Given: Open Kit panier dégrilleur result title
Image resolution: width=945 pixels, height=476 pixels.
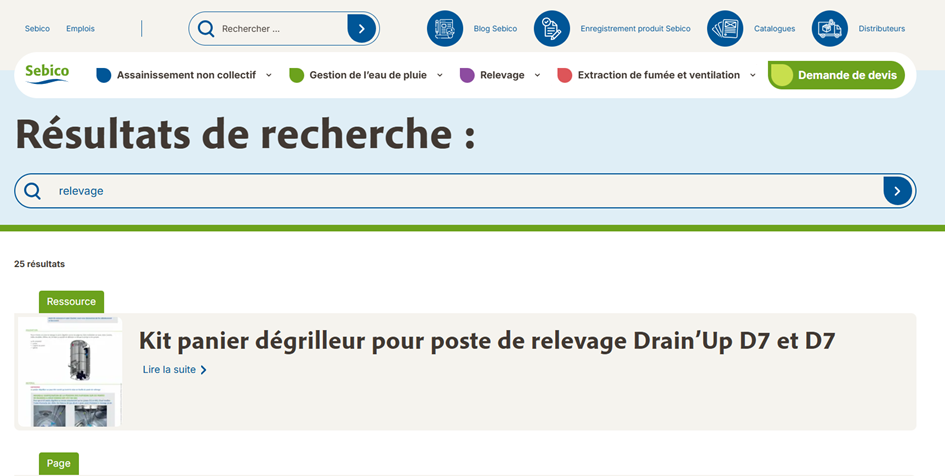Looking at the screenshot, I should pyautogui.click(x=487, y=341).
